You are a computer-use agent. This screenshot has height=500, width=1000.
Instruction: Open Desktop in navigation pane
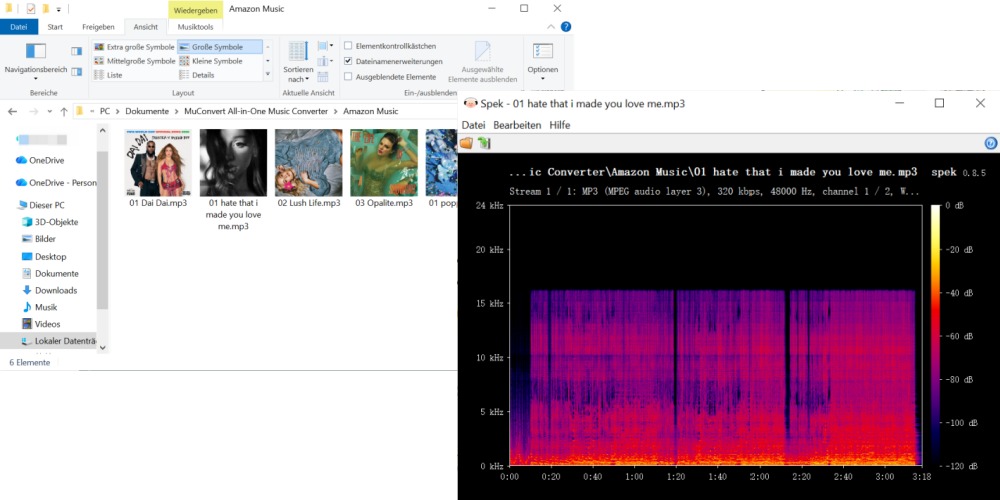pyautogui.click(x=50, y=256)
